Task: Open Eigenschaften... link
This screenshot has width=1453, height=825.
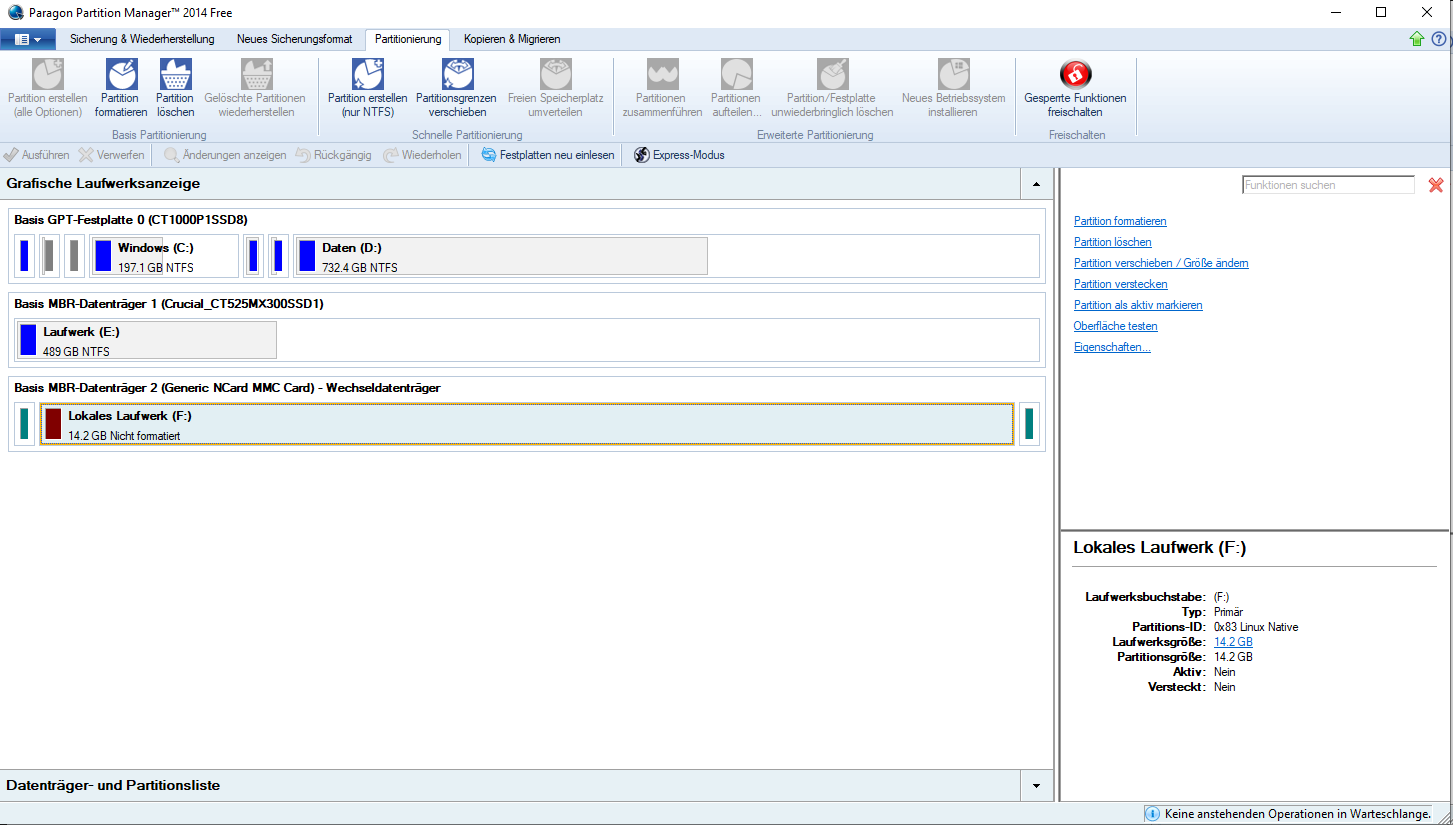Action: pos(1112,347)
